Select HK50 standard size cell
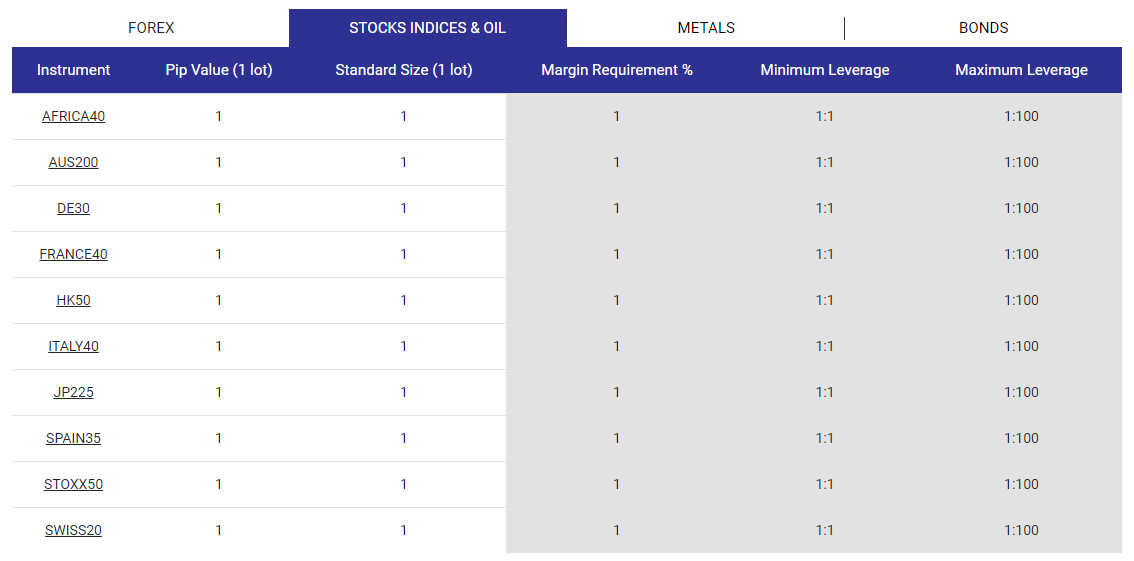Screen dimensions: 1134x561 coord(404,300)
